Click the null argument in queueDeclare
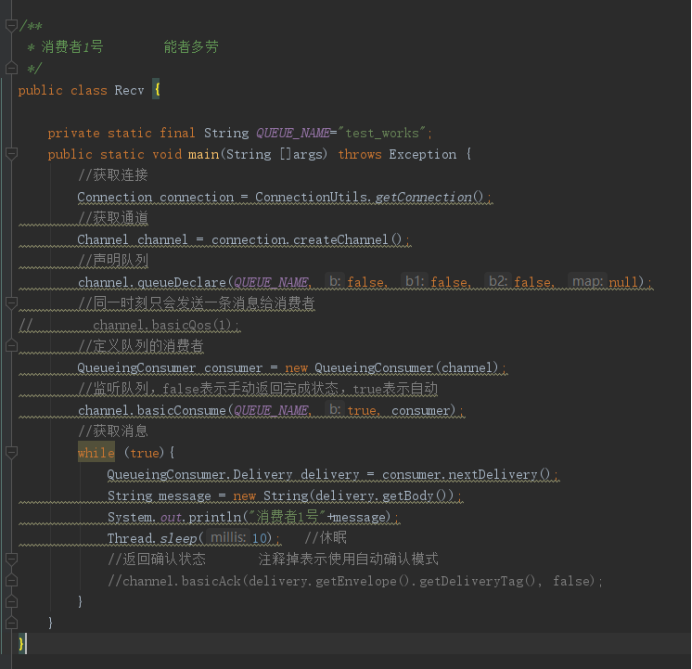This screenshot has width=692, height=669. click(x=623, y=282)
